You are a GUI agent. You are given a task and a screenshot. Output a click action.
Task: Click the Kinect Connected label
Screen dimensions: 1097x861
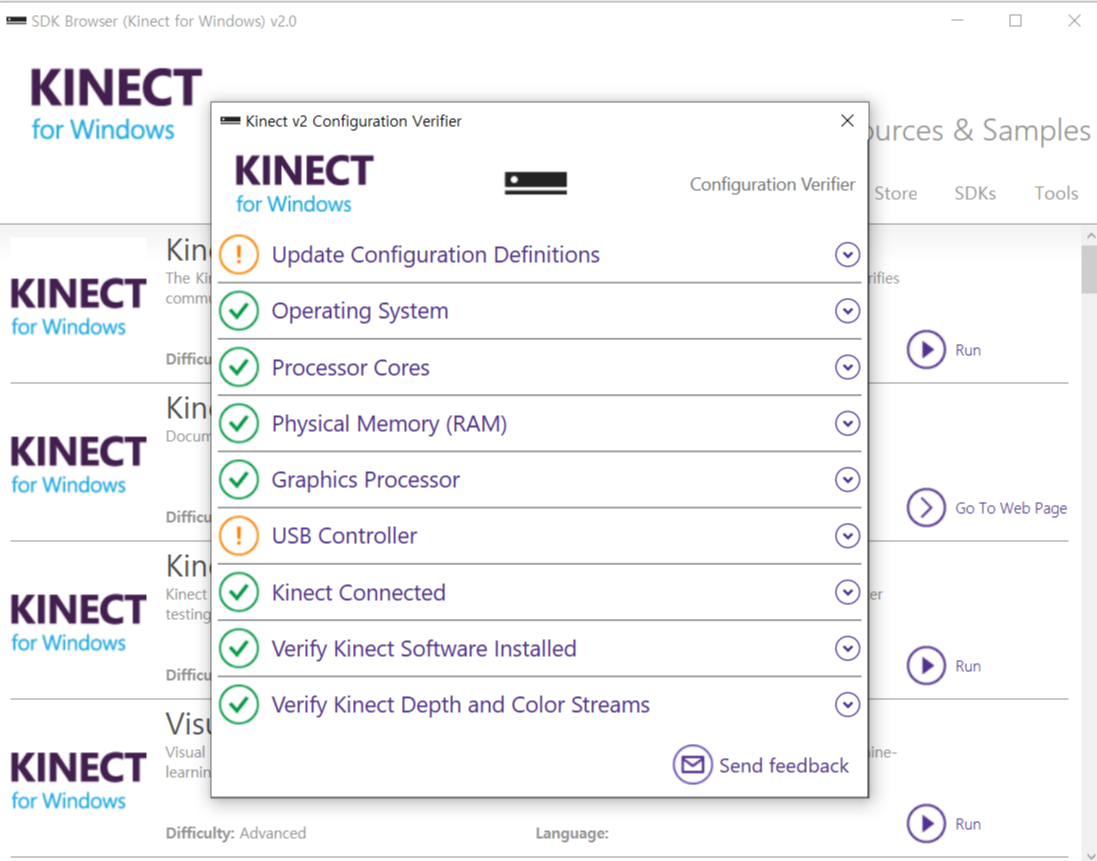point(358,592)
